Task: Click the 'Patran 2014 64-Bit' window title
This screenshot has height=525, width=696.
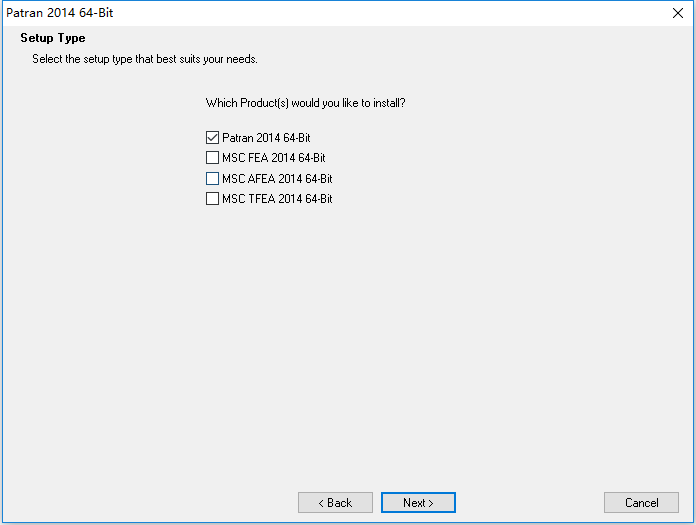Action: [x=59, y=13]
